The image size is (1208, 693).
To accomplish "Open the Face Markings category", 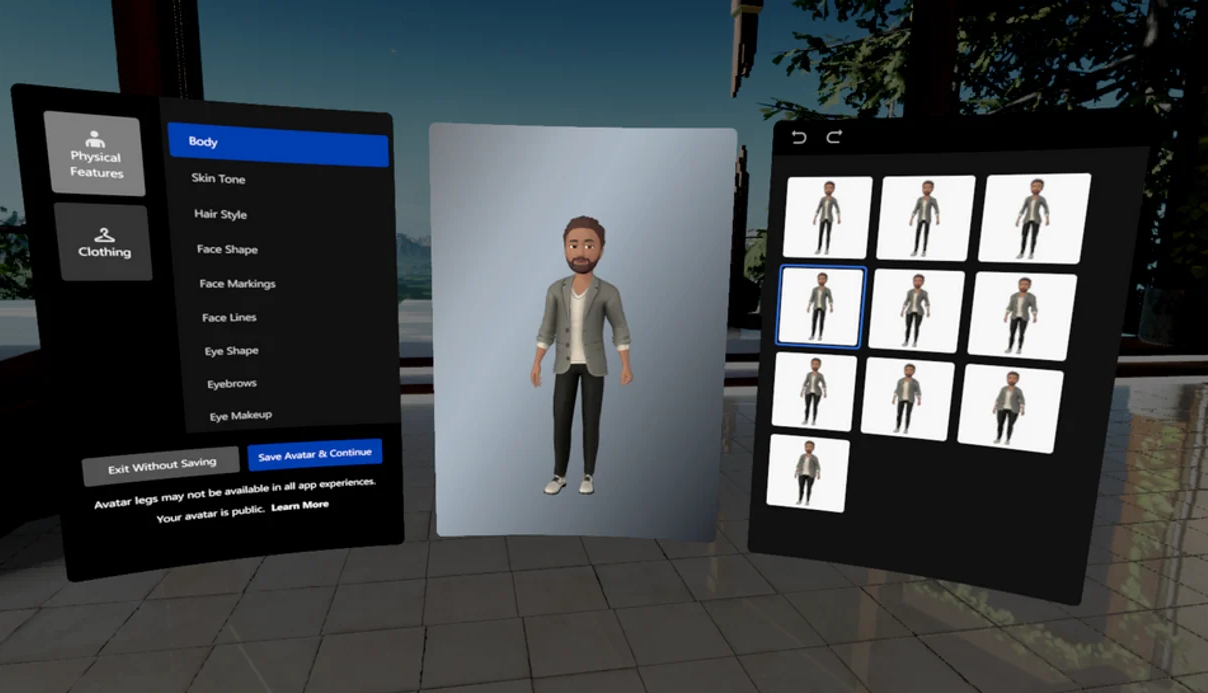I will point(237,284).
